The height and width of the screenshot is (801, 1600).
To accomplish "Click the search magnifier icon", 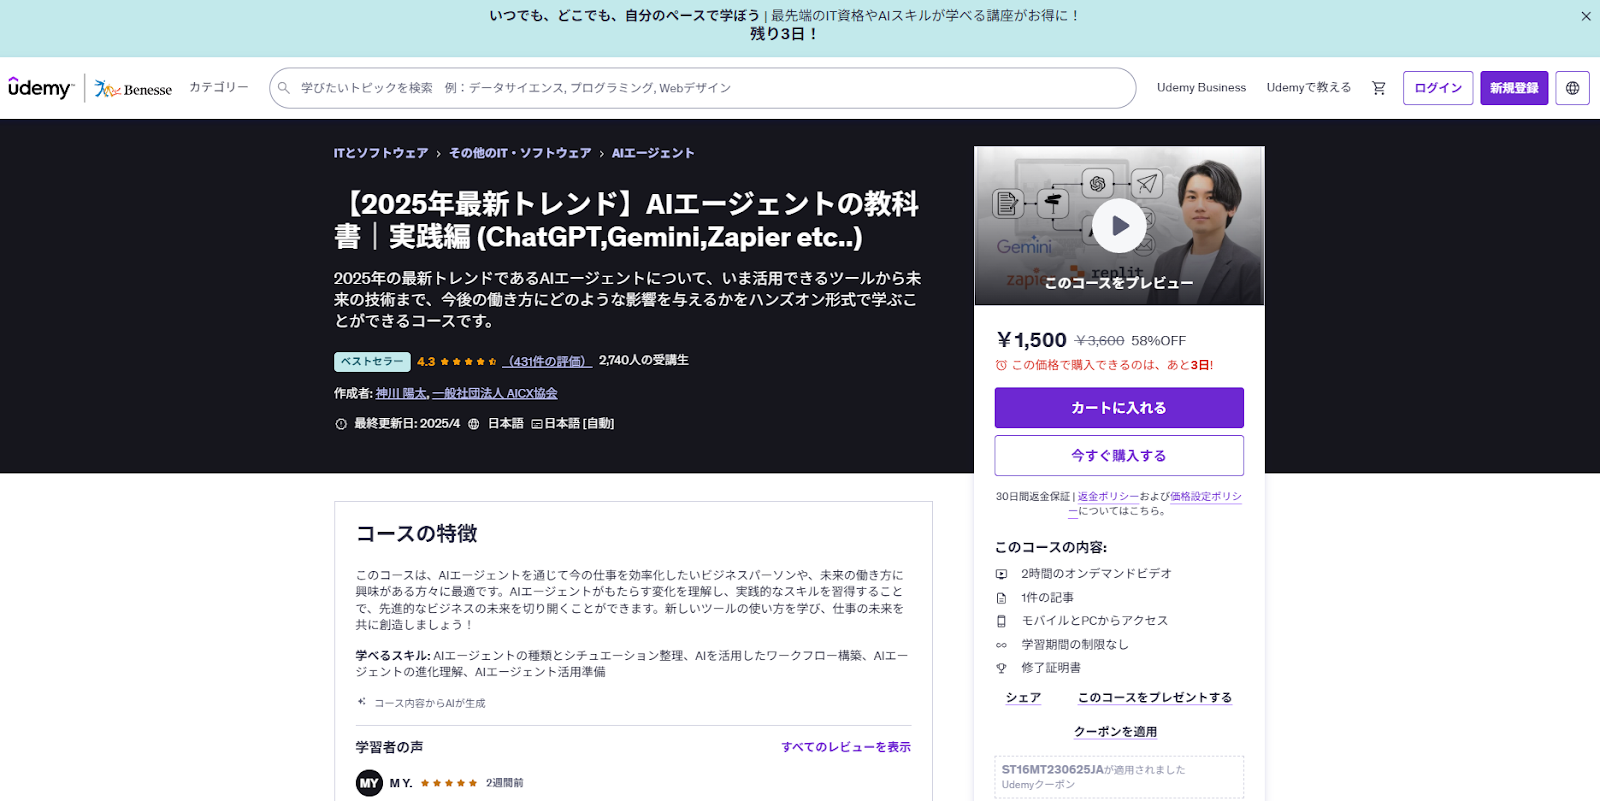I will point(284,88).
